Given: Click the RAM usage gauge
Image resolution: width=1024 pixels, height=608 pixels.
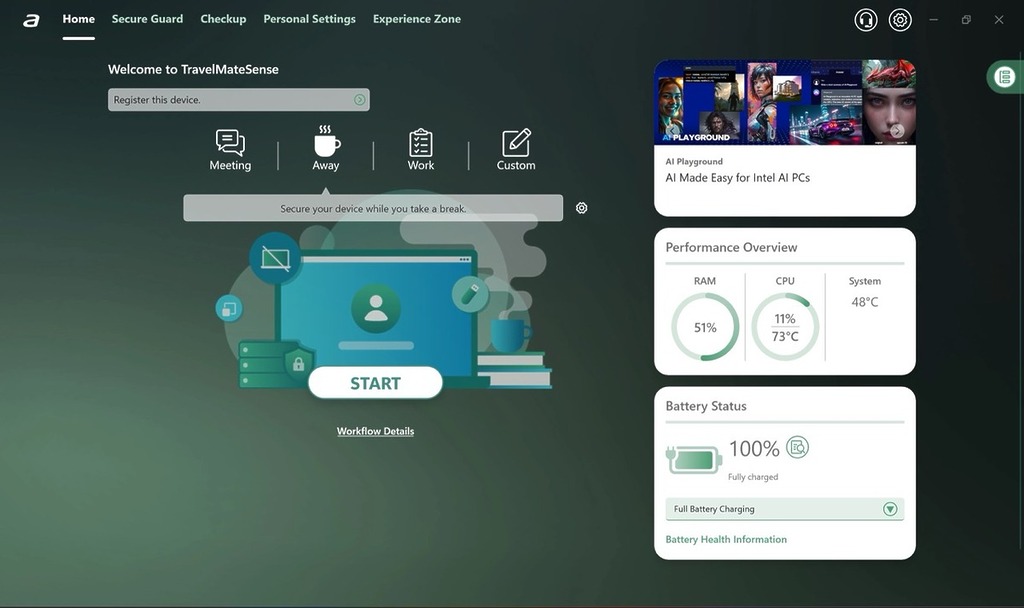Looking at the screenshot, I should 705,327.
